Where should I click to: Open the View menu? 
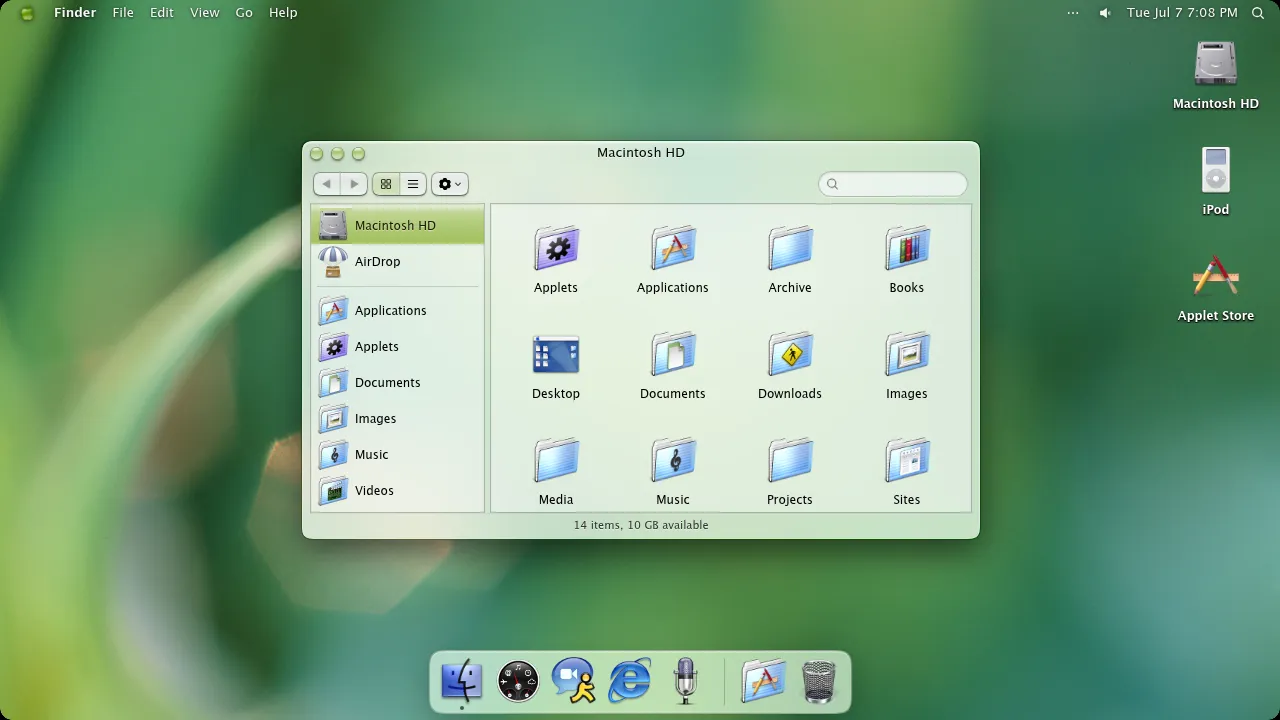(204, 13)
